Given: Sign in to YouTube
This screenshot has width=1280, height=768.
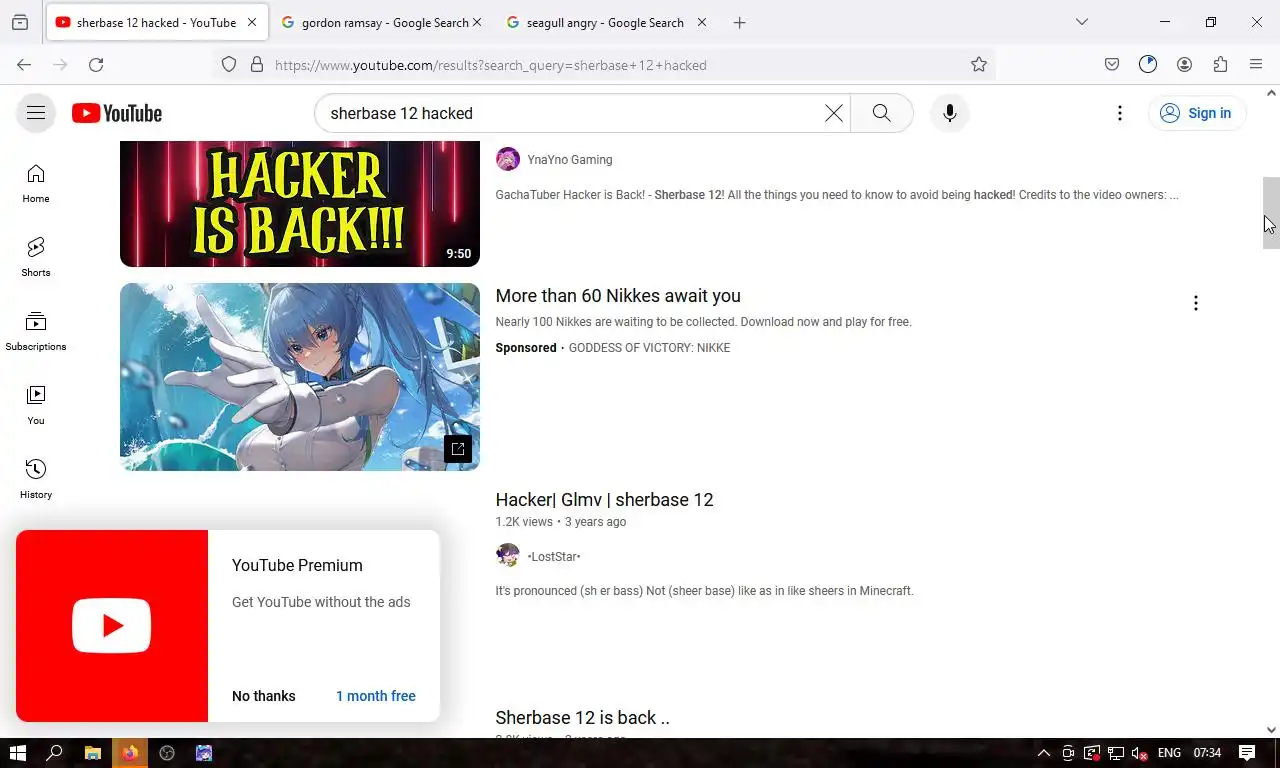Looking at the screenshot, I should [x=1196, y=113].
